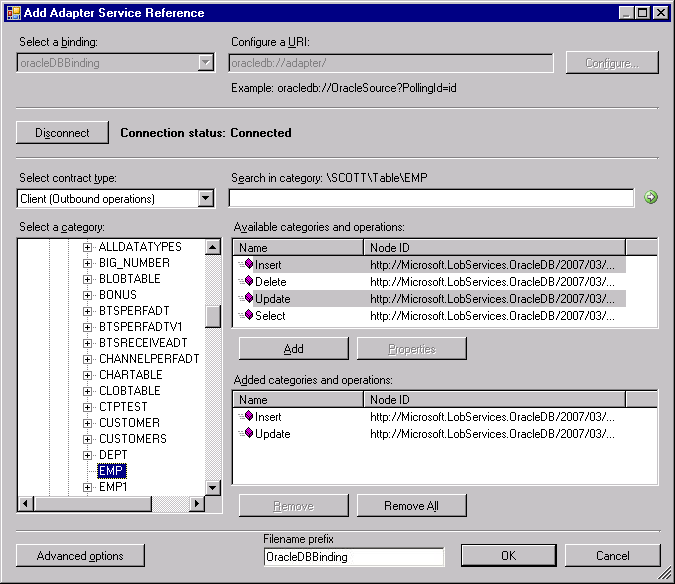Screen dimensions: 675x584
Task: Expand the BTSPERFADTV1 tree node
Action: point(87,328)
